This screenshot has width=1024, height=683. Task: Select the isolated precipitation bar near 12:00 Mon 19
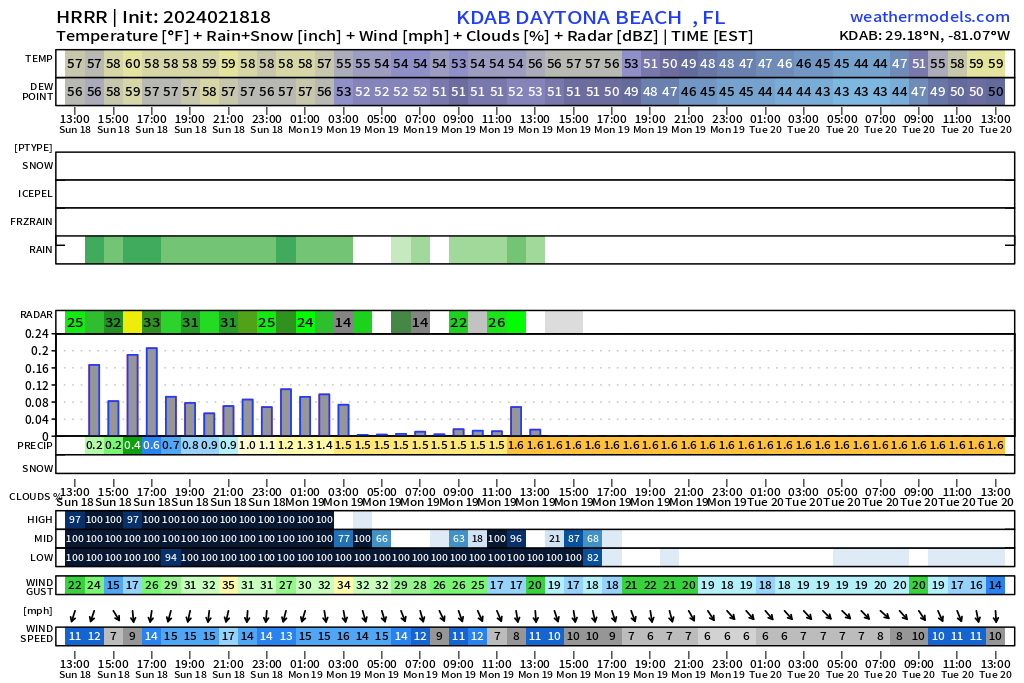516,421
